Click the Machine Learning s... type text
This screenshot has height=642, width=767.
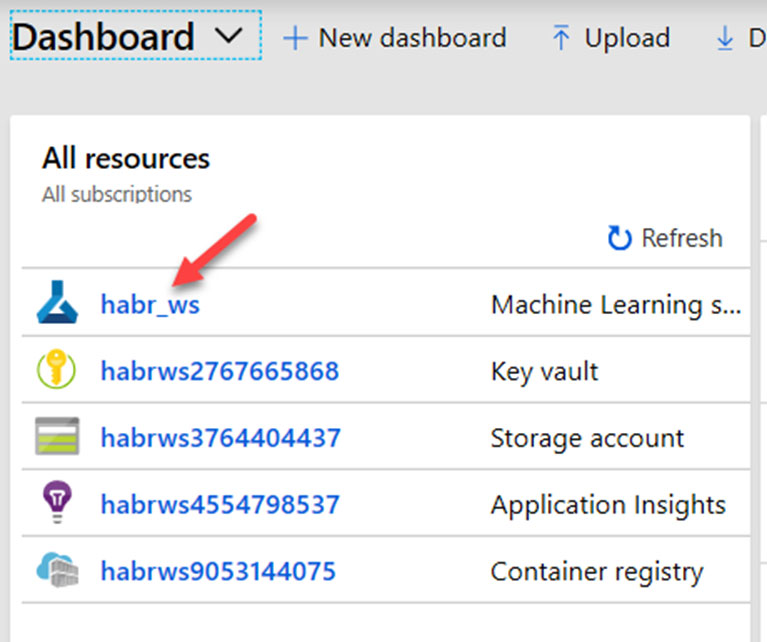(x=616, y=305)
